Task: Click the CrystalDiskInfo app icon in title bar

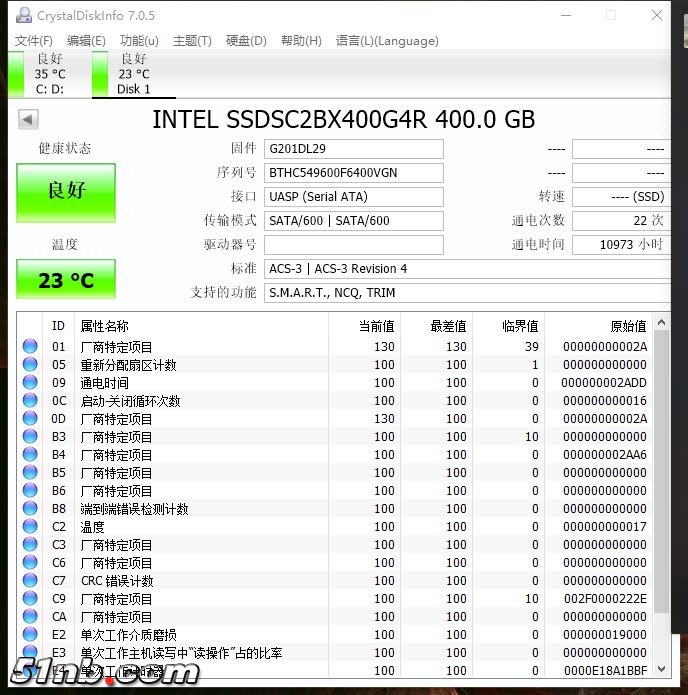Action: coord(23,16)
